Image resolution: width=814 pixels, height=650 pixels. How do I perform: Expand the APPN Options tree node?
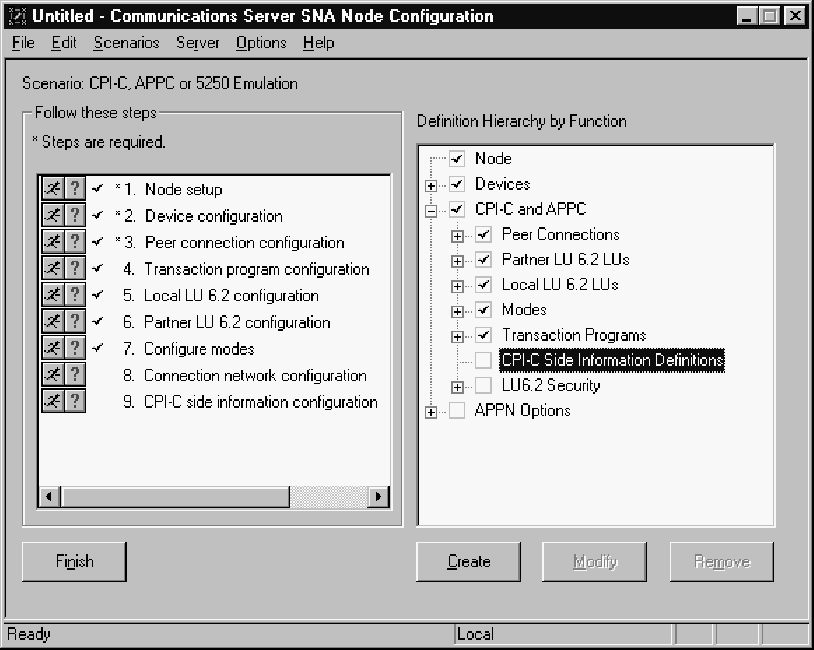tap(431, 413)
